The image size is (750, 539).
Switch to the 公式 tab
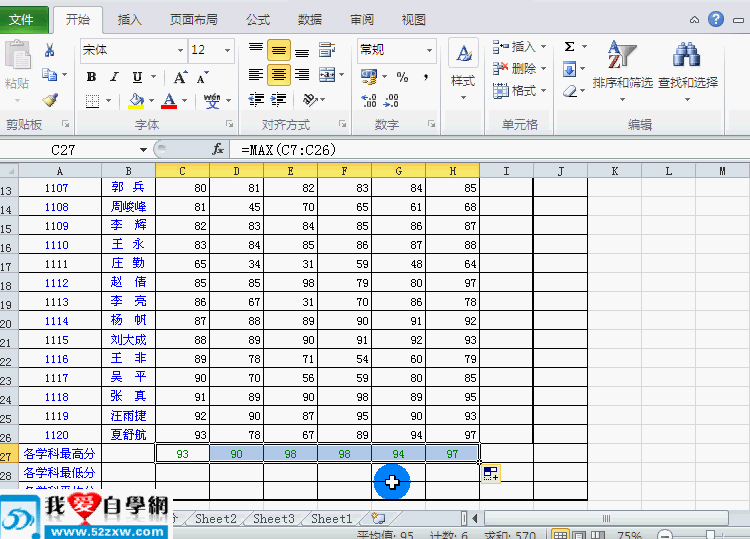258,20
